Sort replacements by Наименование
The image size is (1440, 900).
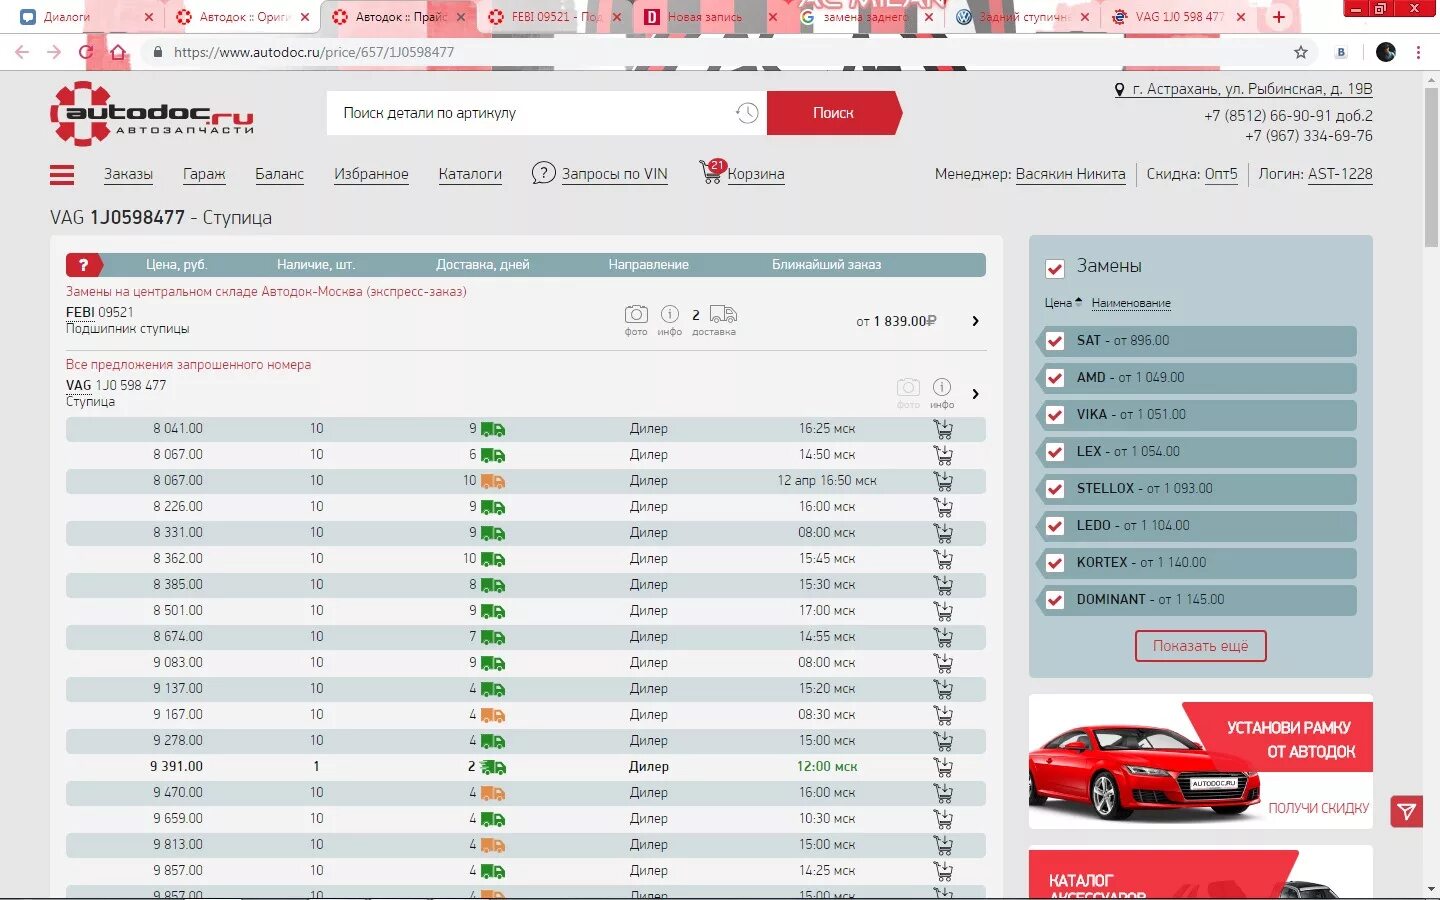(x=1131, y=303)
